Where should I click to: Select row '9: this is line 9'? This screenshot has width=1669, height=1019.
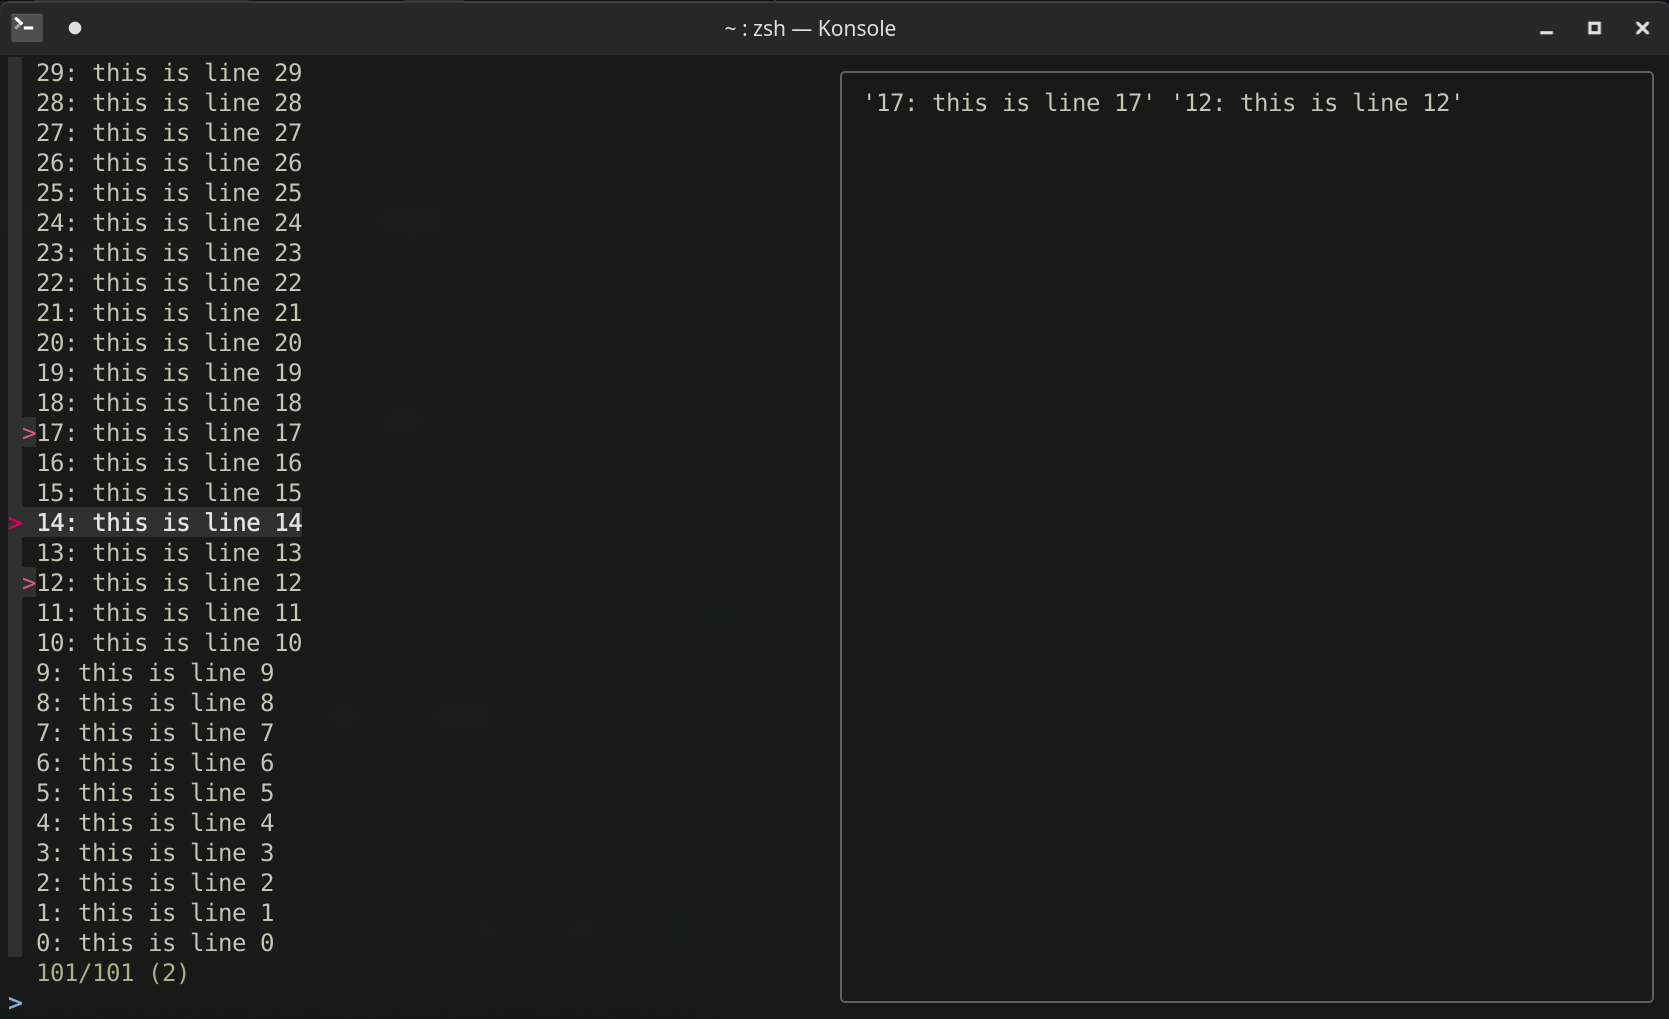point(155,673)
